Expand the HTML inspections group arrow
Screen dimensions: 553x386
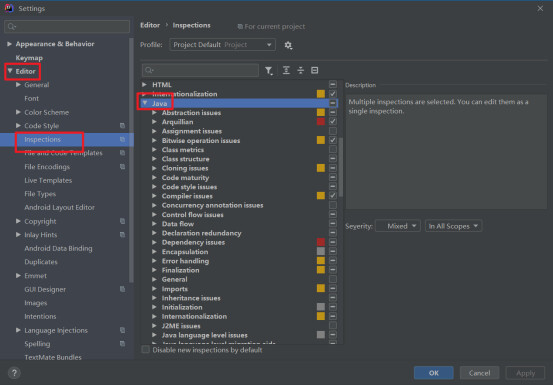point(144,84)
